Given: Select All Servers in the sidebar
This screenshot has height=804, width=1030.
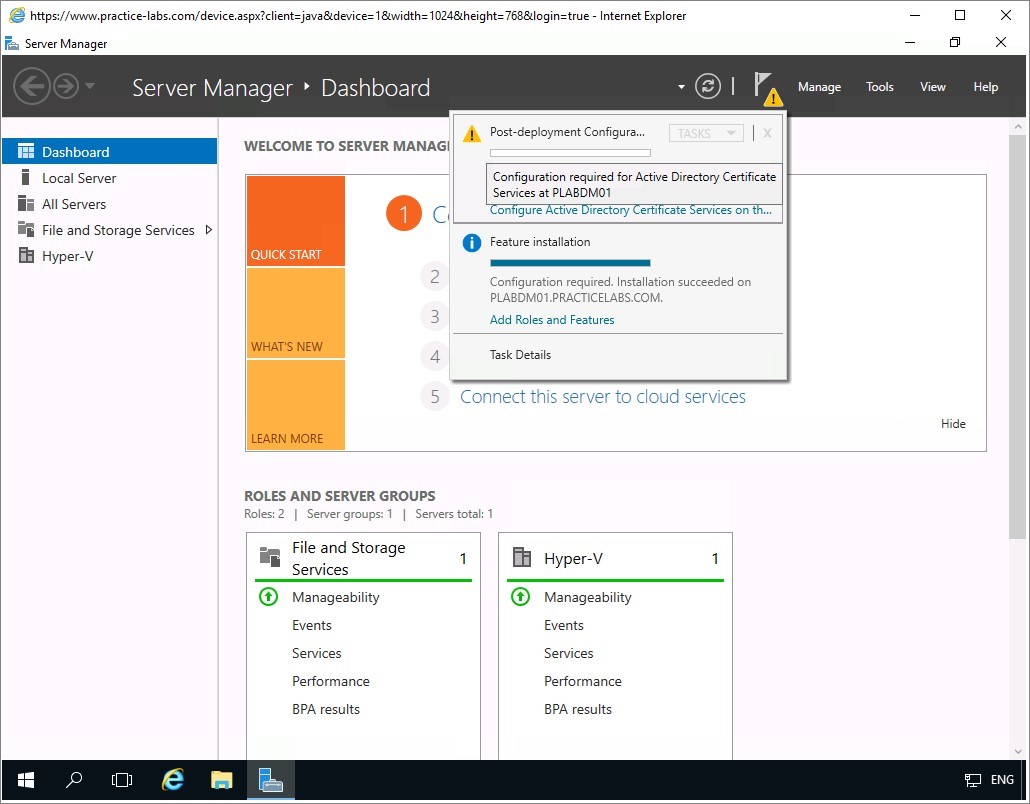Looking at the screenshot, I should click(110, 204).
